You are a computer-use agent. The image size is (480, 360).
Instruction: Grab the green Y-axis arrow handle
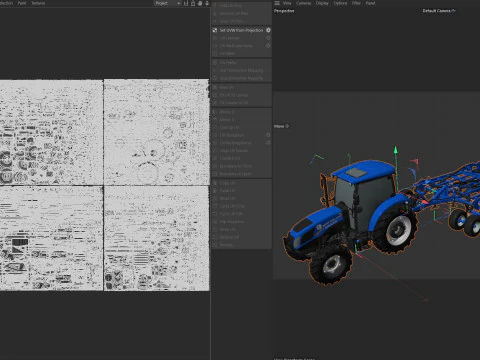pyautogui.click(x=396, y=150)
